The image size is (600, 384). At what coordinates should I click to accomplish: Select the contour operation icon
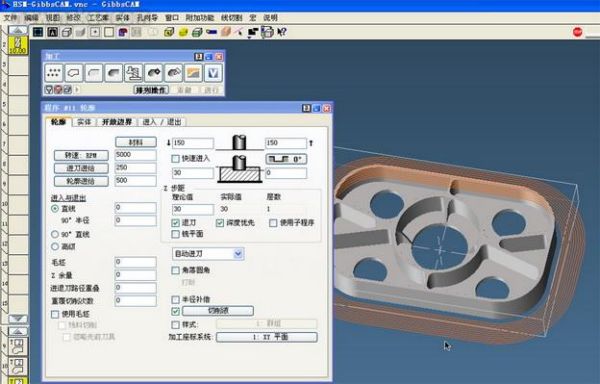[74, 73]
